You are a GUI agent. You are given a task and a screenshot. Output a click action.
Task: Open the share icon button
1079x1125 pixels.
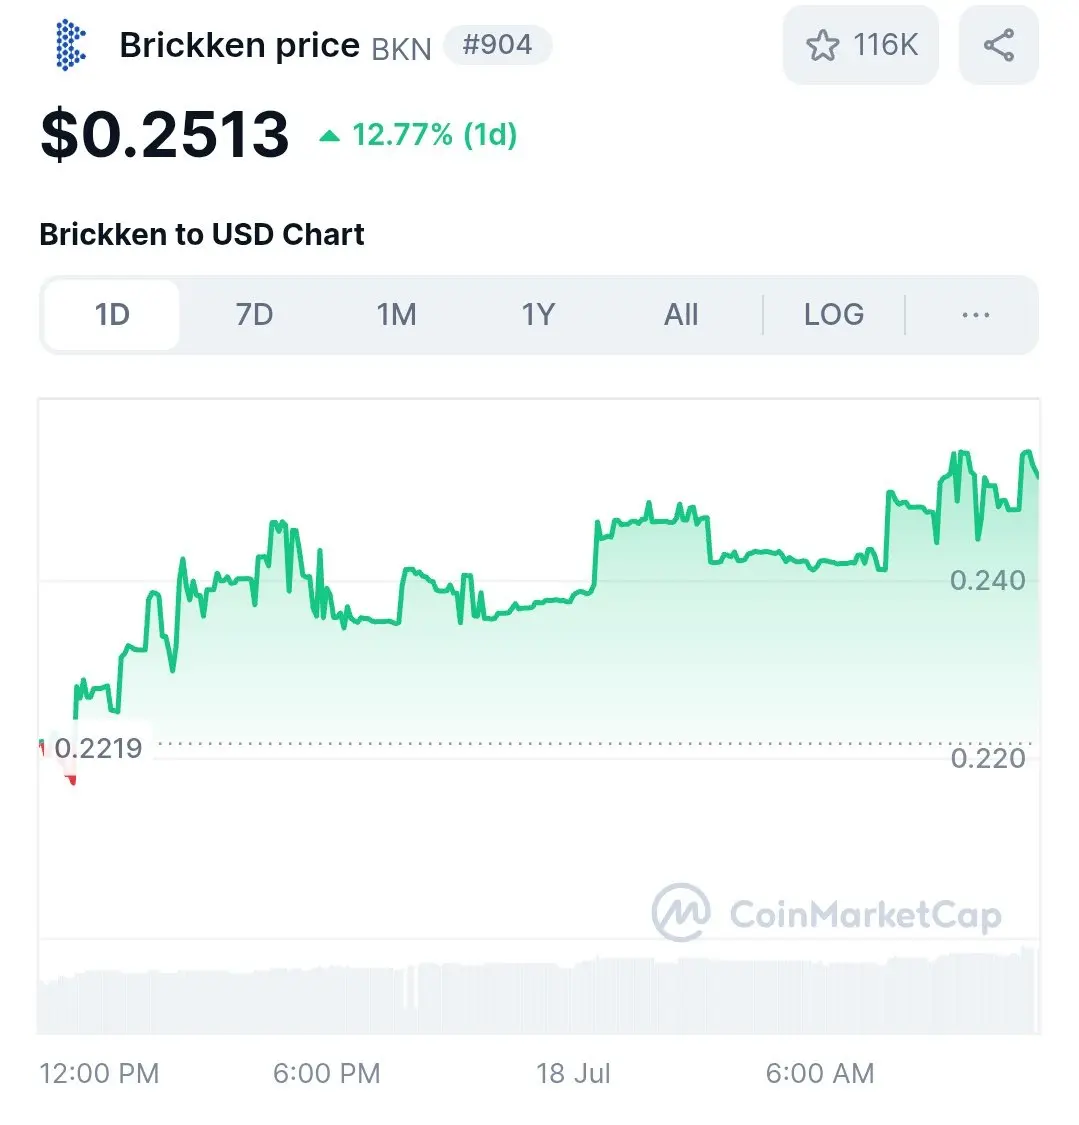[x=999, y=45]
